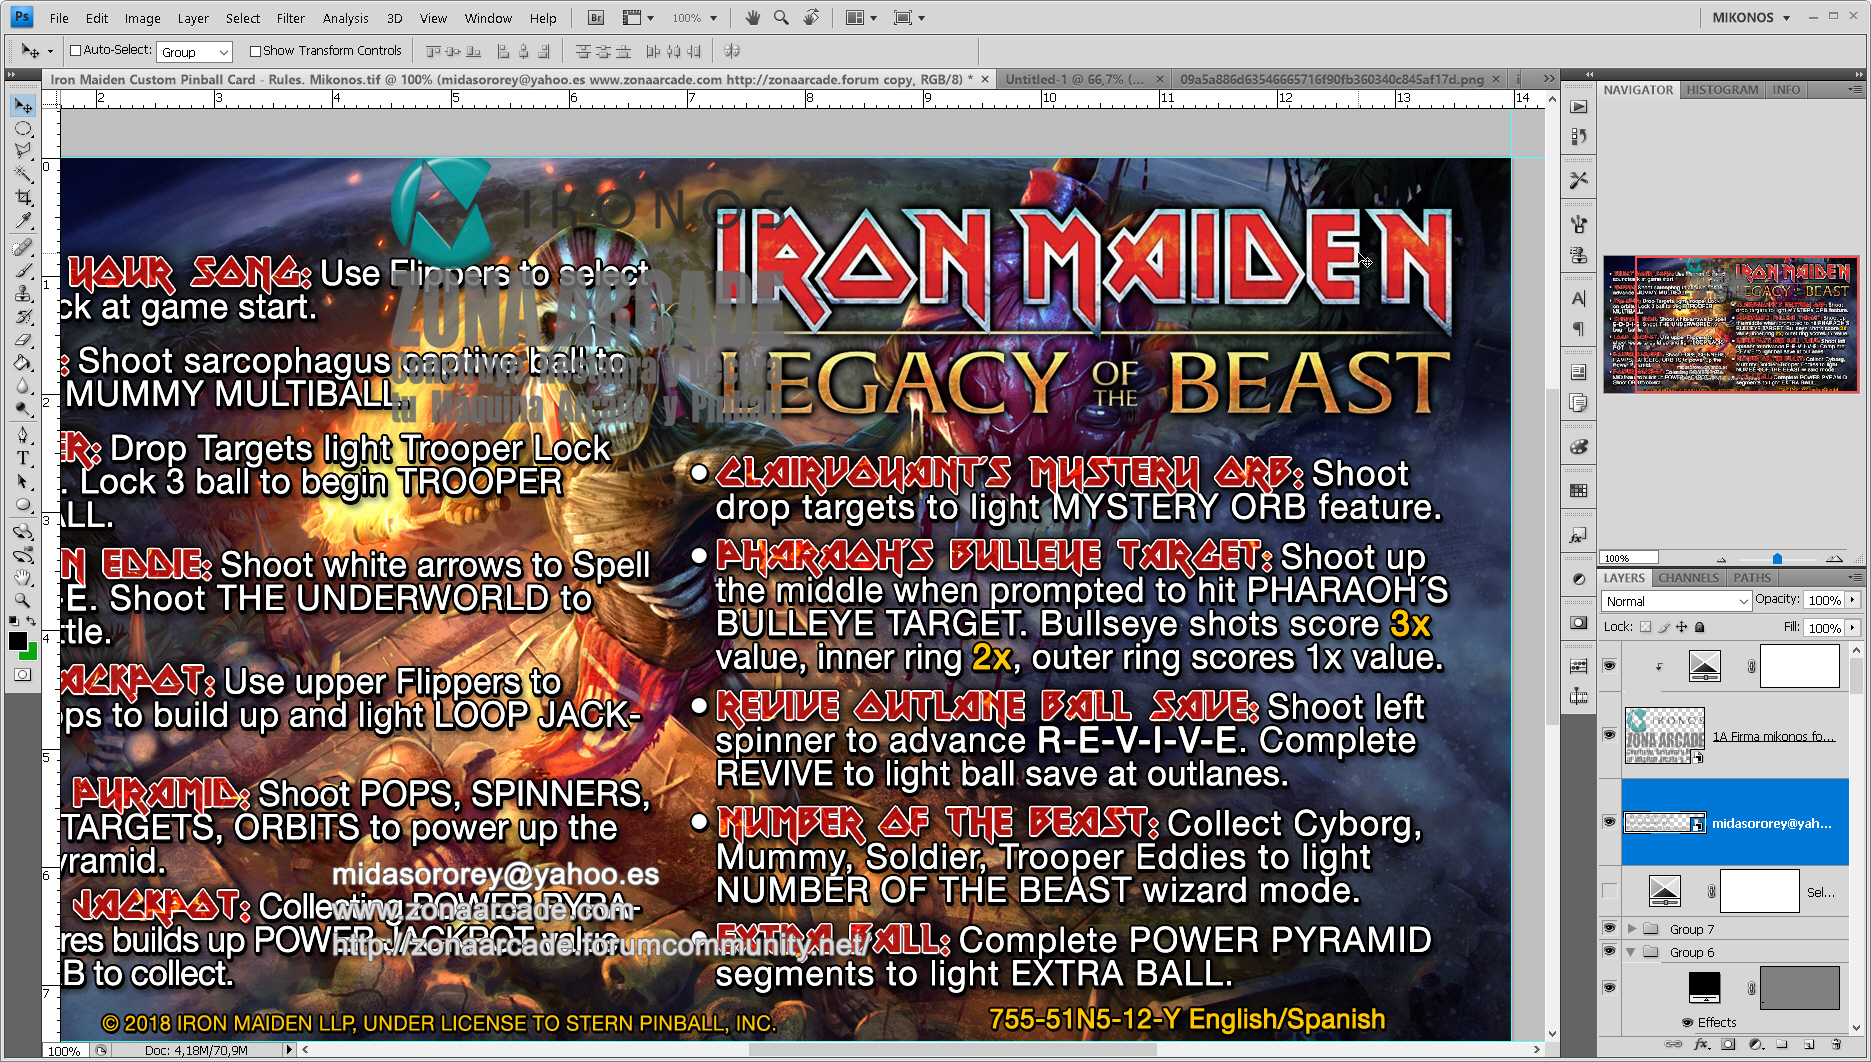1871x1062 pixels.
Task: Select the 1A Firma mikonos layer
Action: point(1772,737)
